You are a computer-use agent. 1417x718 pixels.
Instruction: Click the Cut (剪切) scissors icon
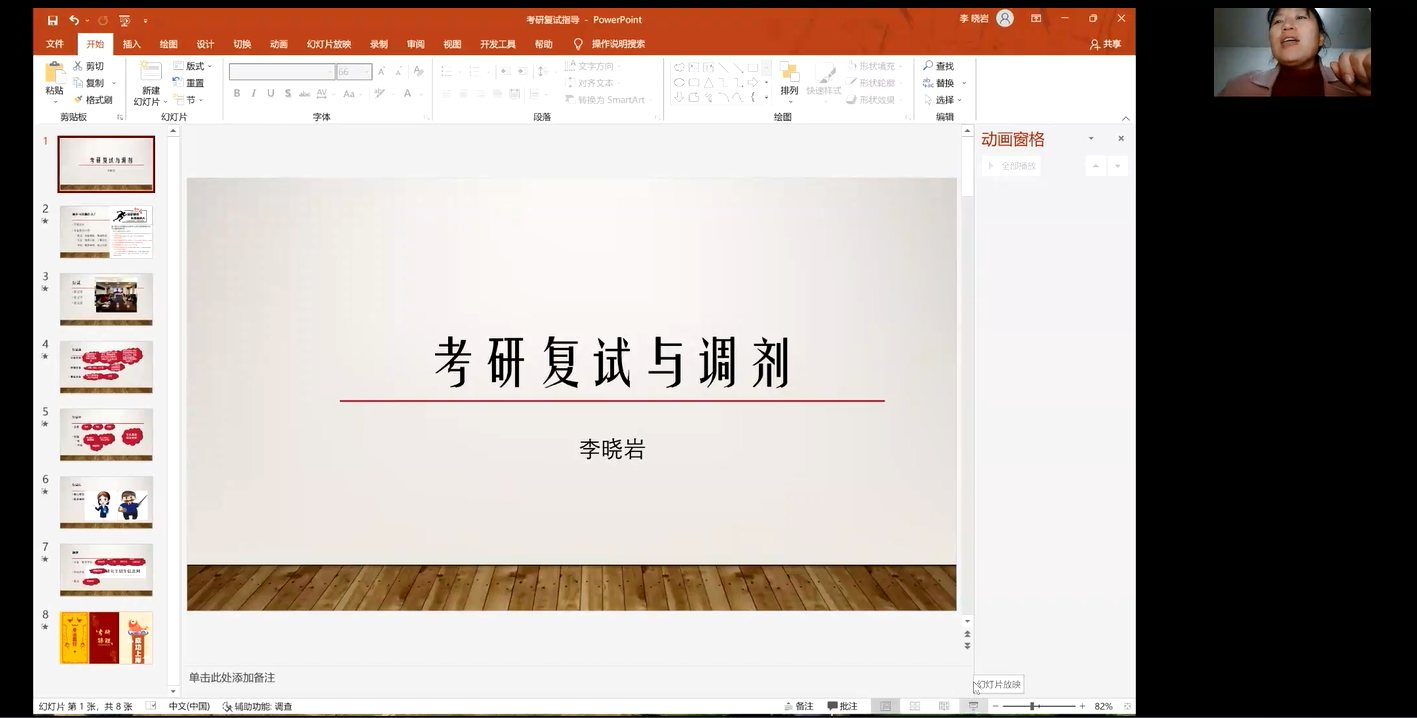(78, 66)
